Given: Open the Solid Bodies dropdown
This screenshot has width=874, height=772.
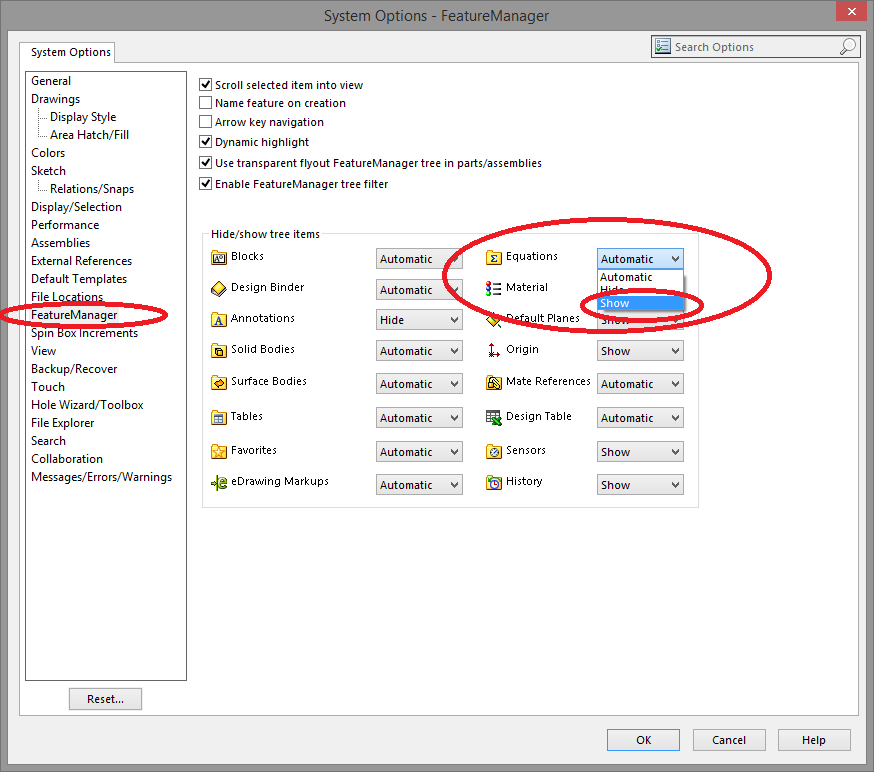Looking at the screenshot, I should pyautogui.click(x=419, y=351).
